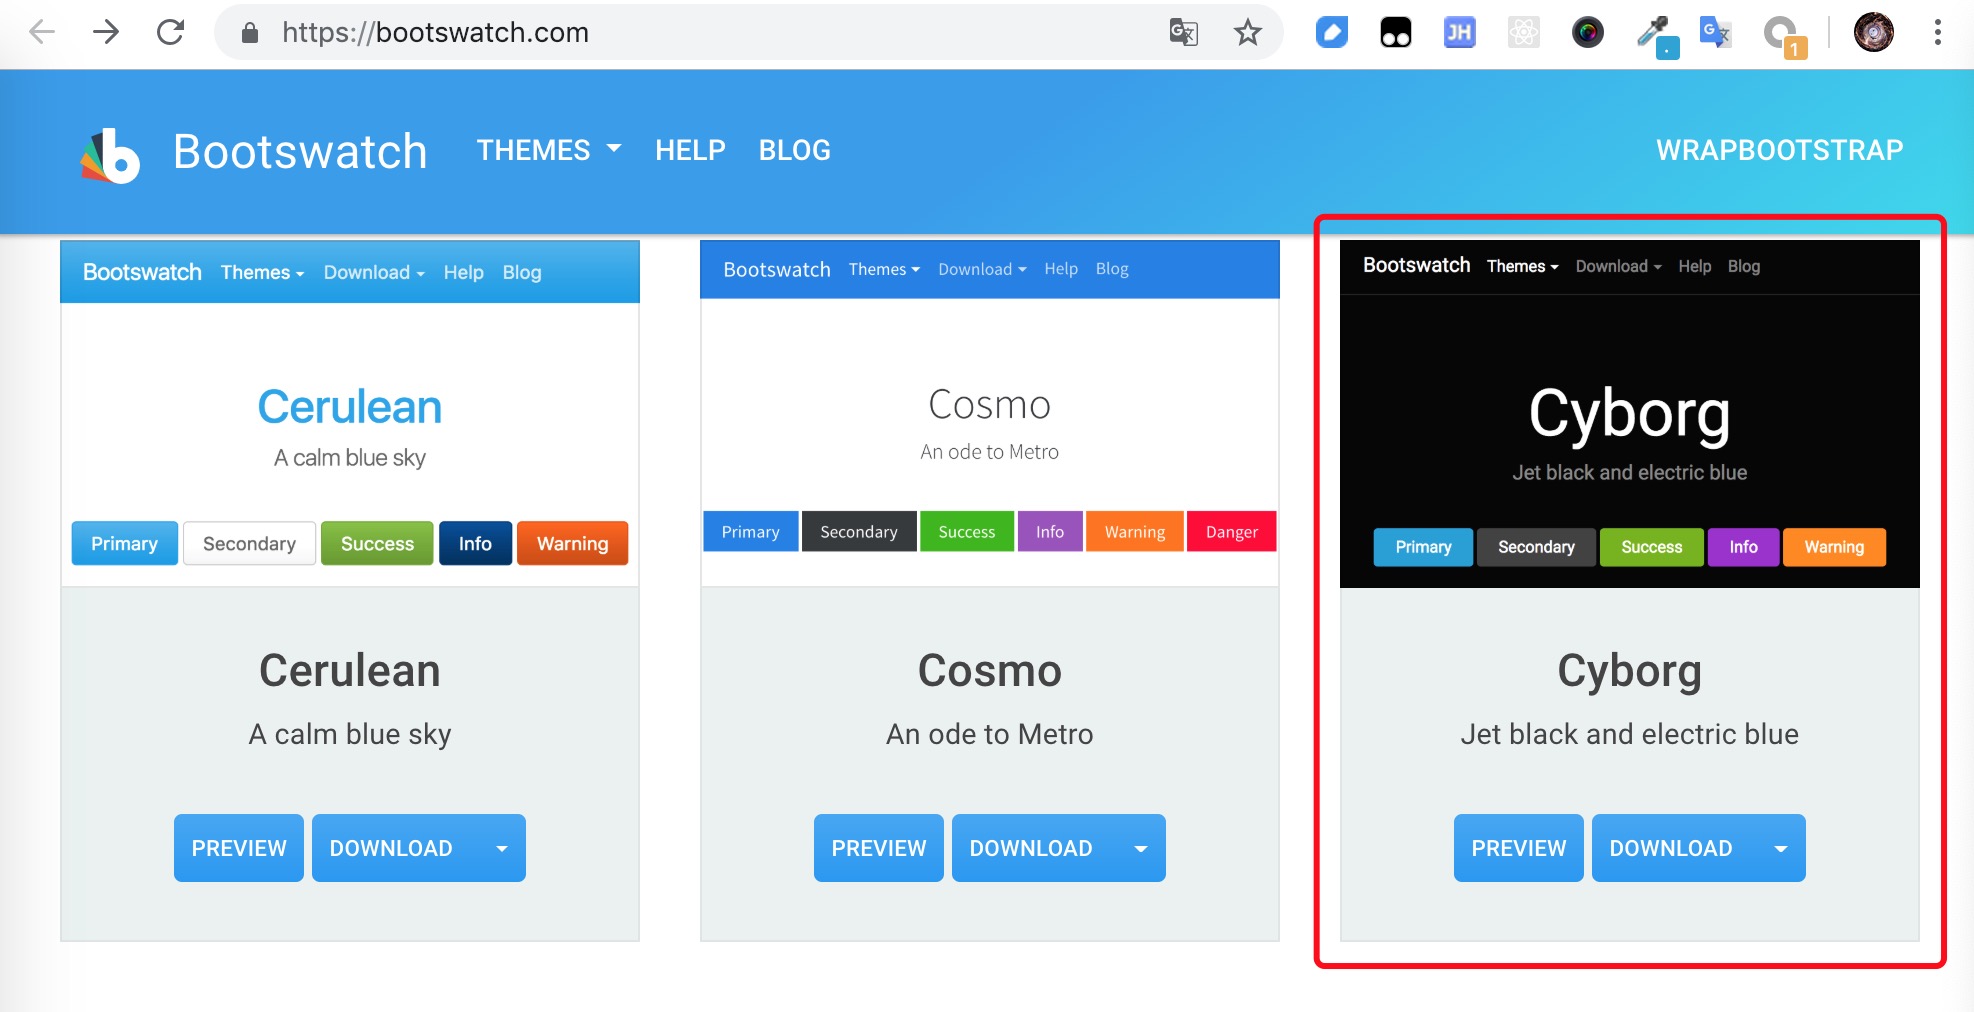Click Themes dropdown in the Cyborg preview navbar
The height and width of the screenshot is (1012, 1974).
pyautogui.click(x=1523, y=266)
